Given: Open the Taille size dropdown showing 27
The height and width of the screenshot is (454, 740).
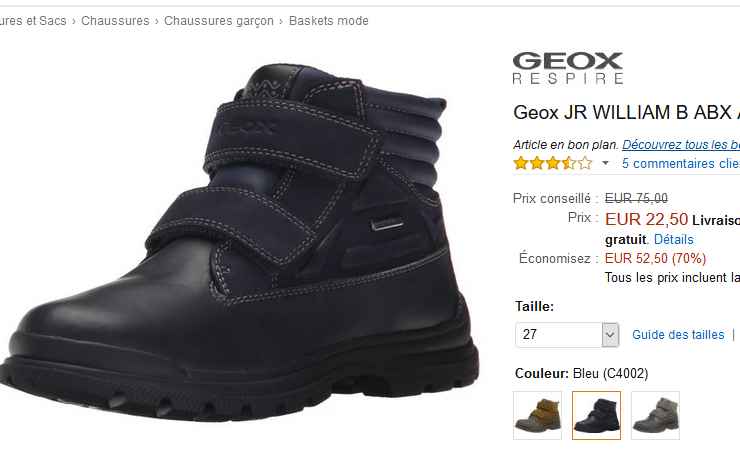Looking at the screenshot, I should [x=567, y=335].
